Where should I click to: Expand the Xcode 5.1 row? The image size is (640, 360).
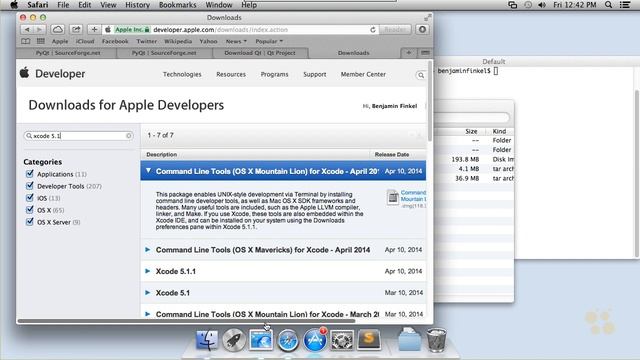[x=148, y=293]
